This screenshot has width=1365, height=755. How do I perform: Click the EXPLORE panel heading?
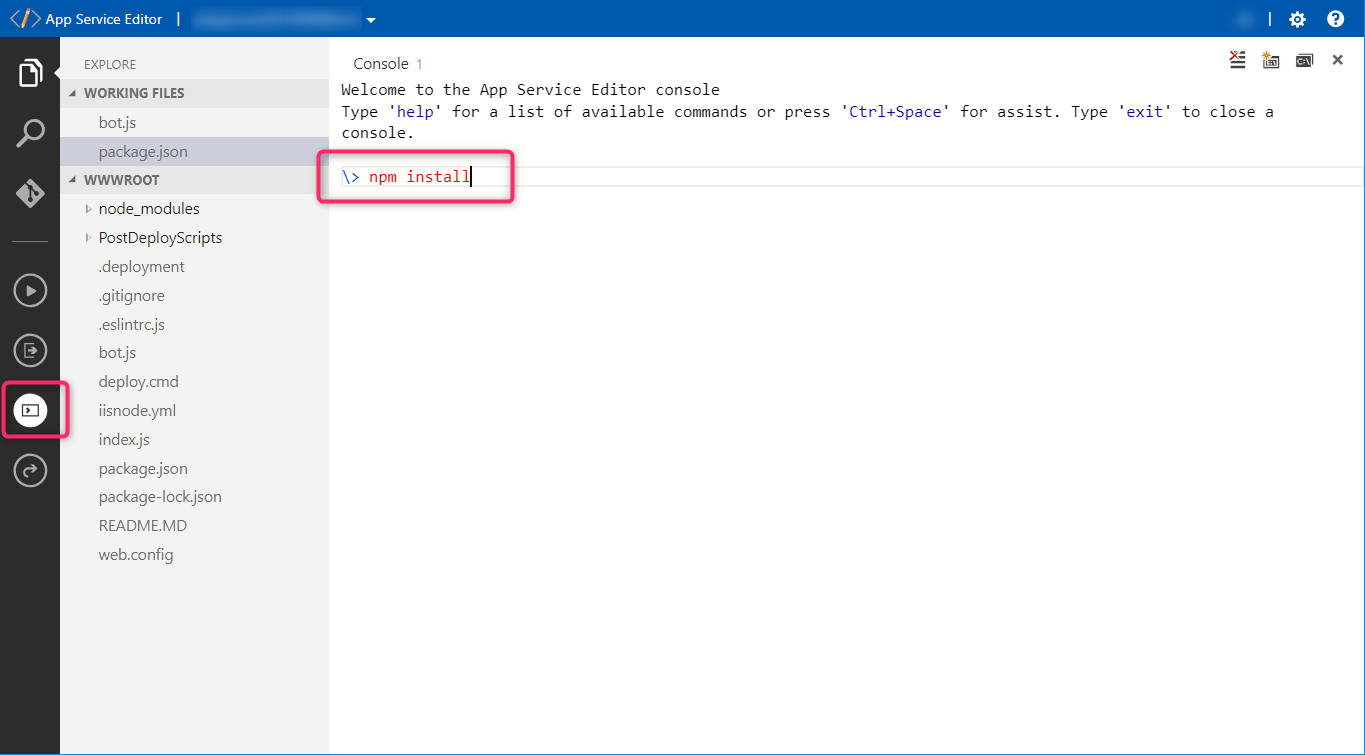110,65
